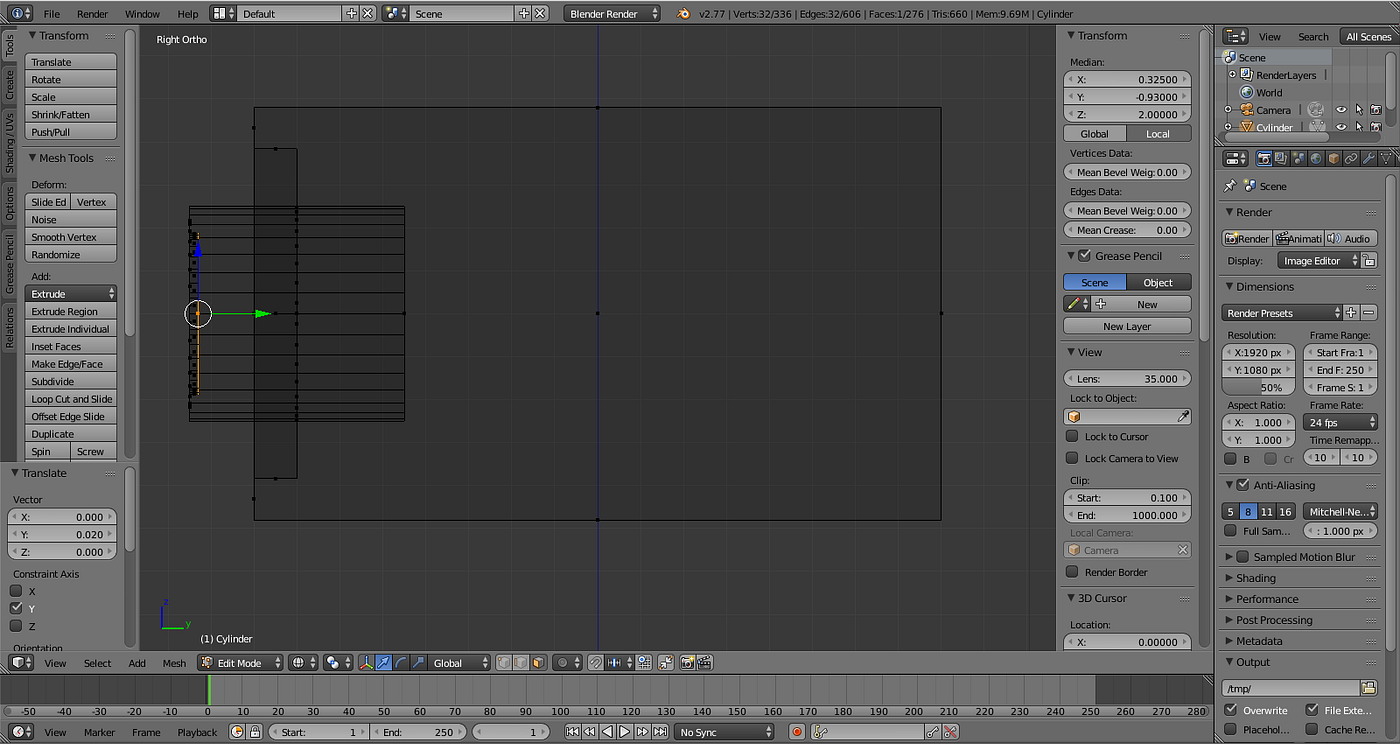Click the pin icon beside Scene
Screen dimensions: 1400x744
tap(1230, 186)
